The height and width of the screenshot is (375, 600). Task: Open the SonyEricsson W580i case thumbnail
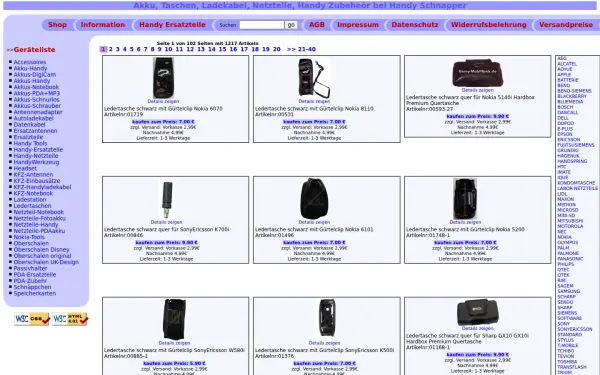(174, 320)
